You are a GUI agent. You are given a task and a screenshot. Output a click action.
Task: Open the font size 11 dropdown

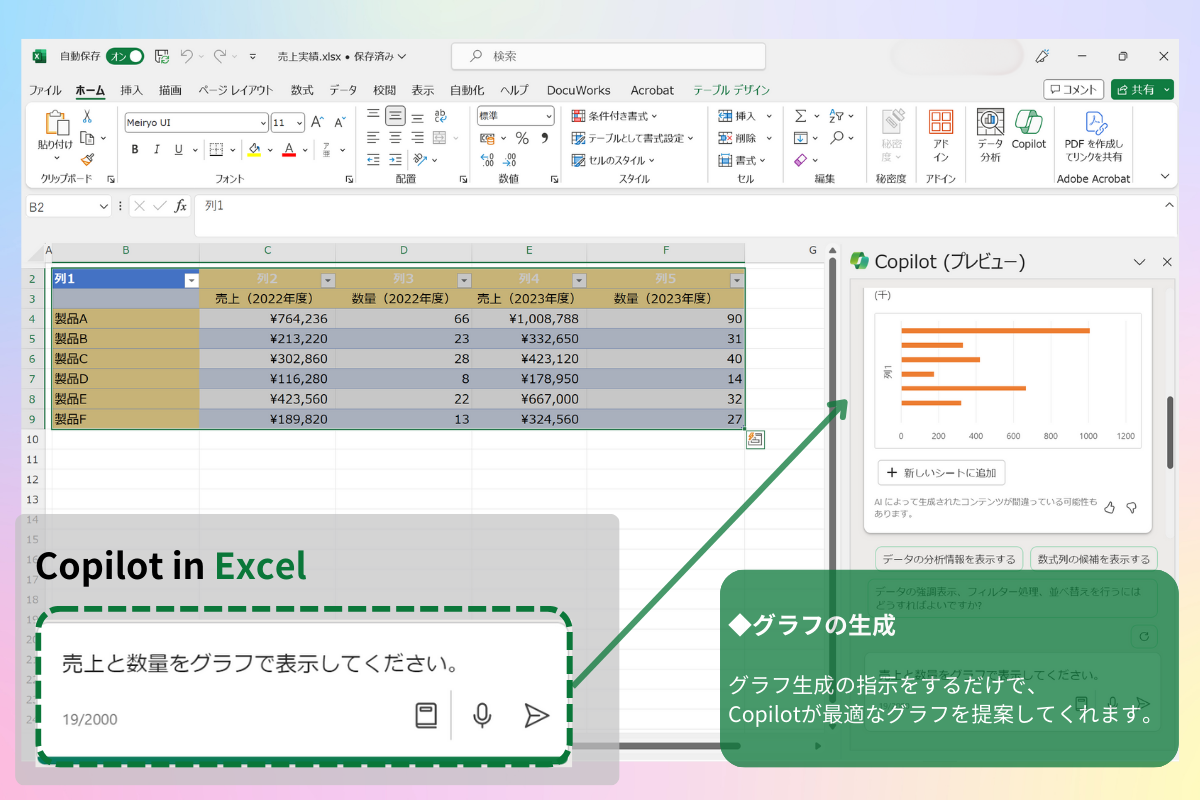point(300,123)
